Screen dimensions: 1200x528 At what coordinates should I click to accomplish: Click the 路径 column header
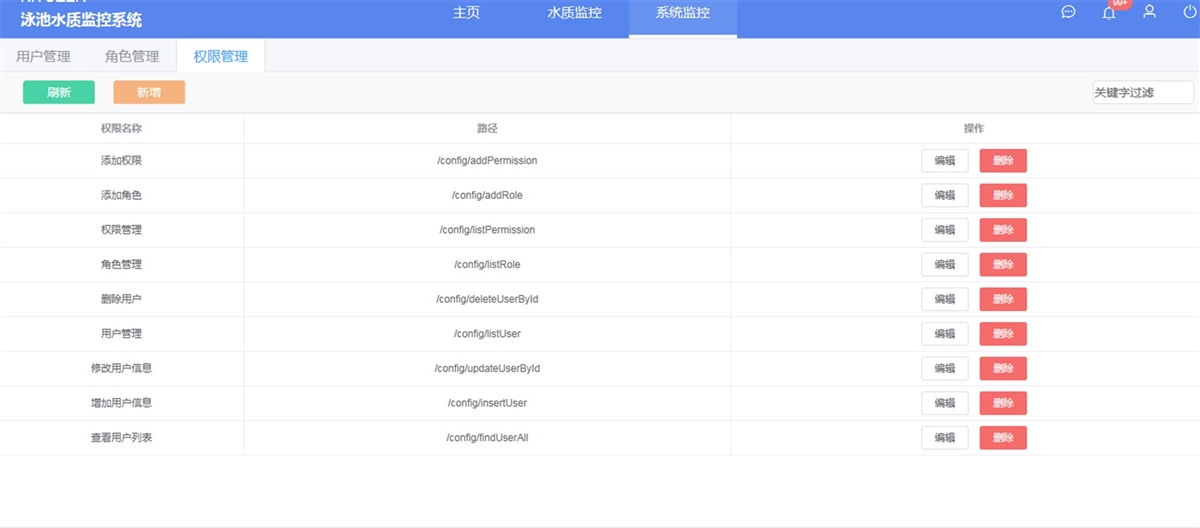click(x=487, y=129)
